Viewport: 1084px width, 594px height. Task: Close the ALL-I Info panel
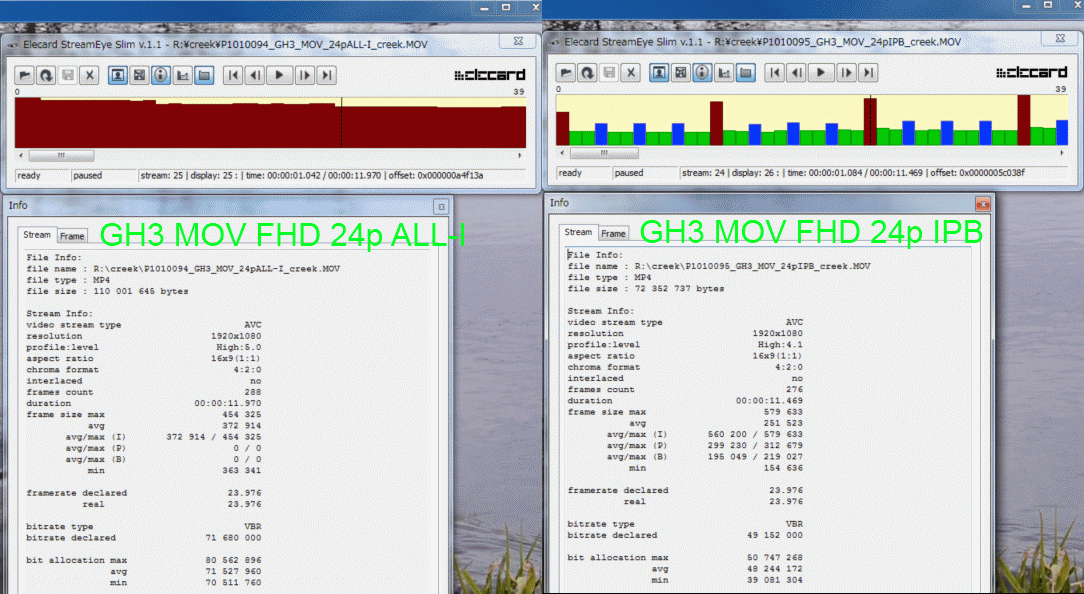439,206
